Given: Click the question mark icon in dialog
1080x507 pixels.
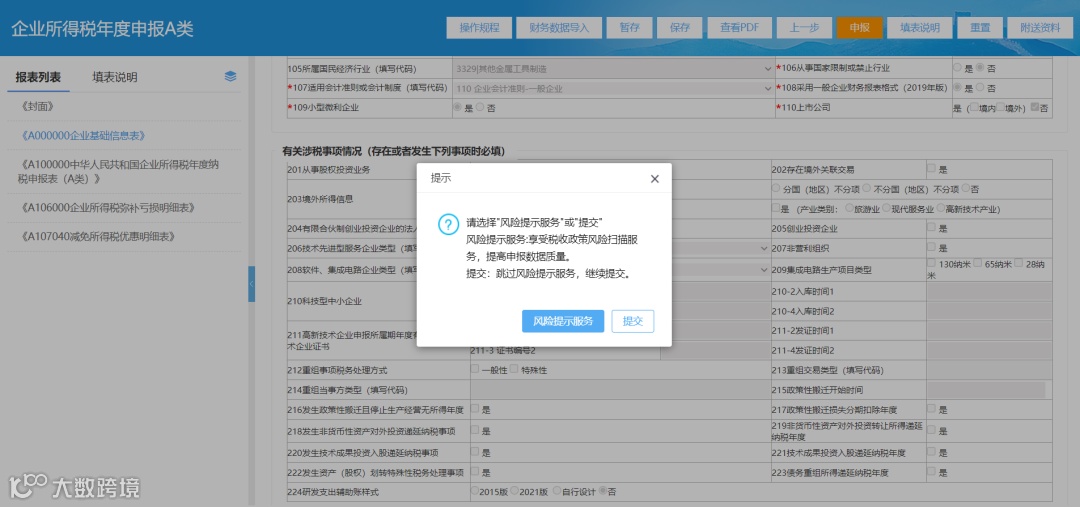Looking at the screenshot, I should [x=448, y=224].
